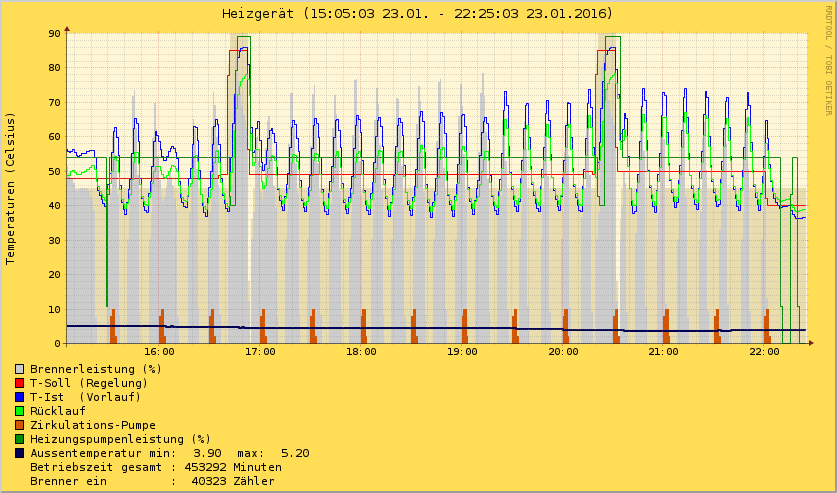Click the 17:00 time axis label
Screen dimensions: 837x493
coord(260,352)
